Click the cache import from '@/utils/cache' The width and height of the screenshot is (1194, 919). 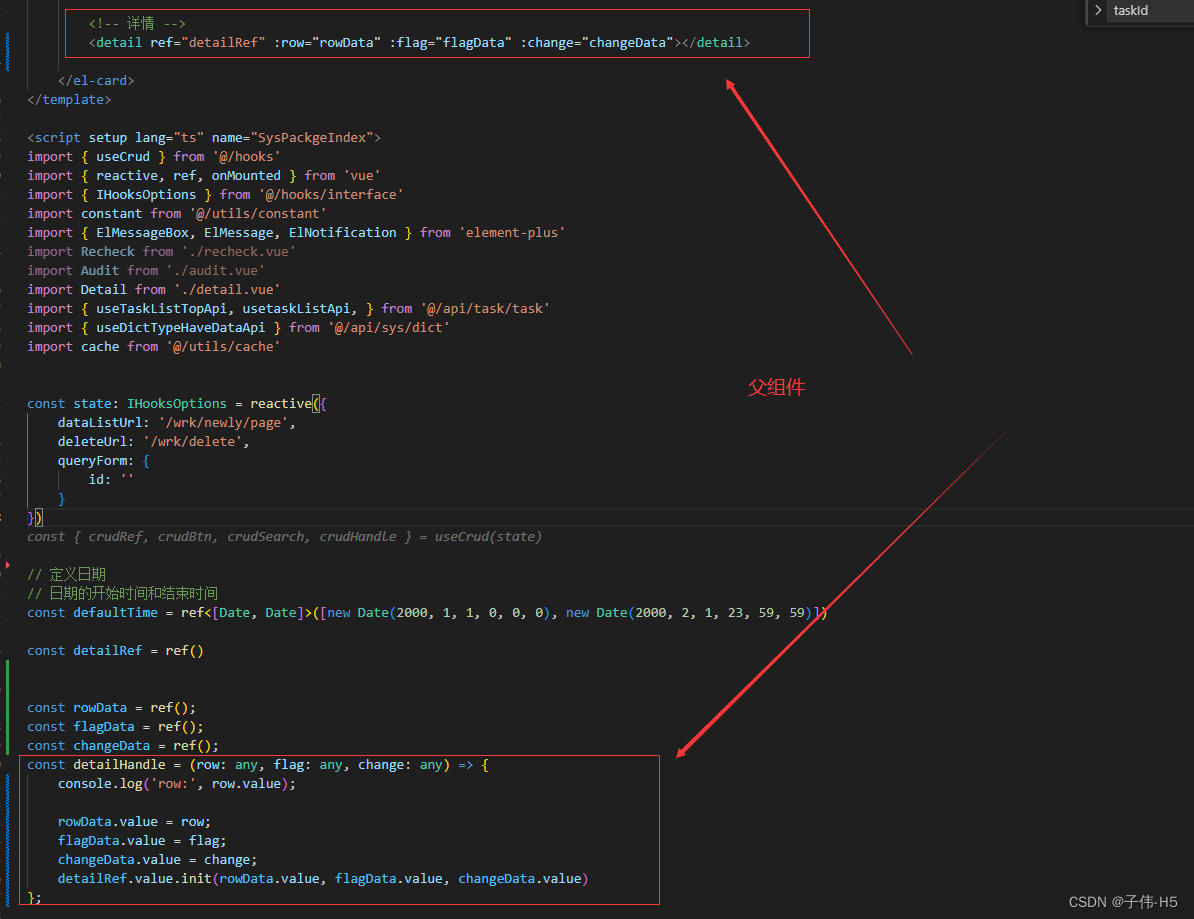point(154,346)
